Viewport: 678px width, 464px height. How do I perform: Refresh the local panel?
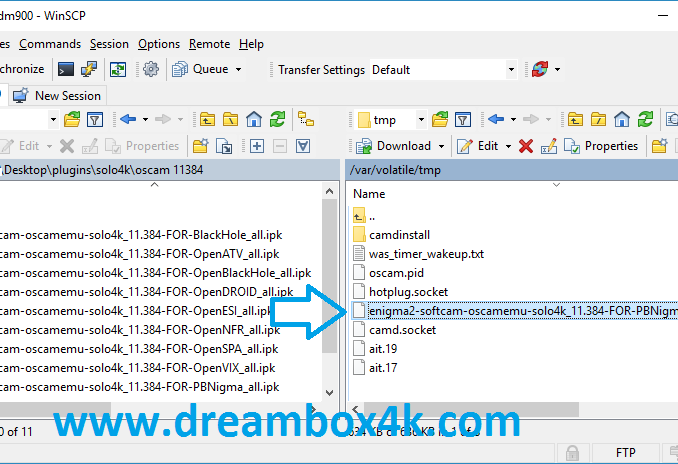point(277,119)
